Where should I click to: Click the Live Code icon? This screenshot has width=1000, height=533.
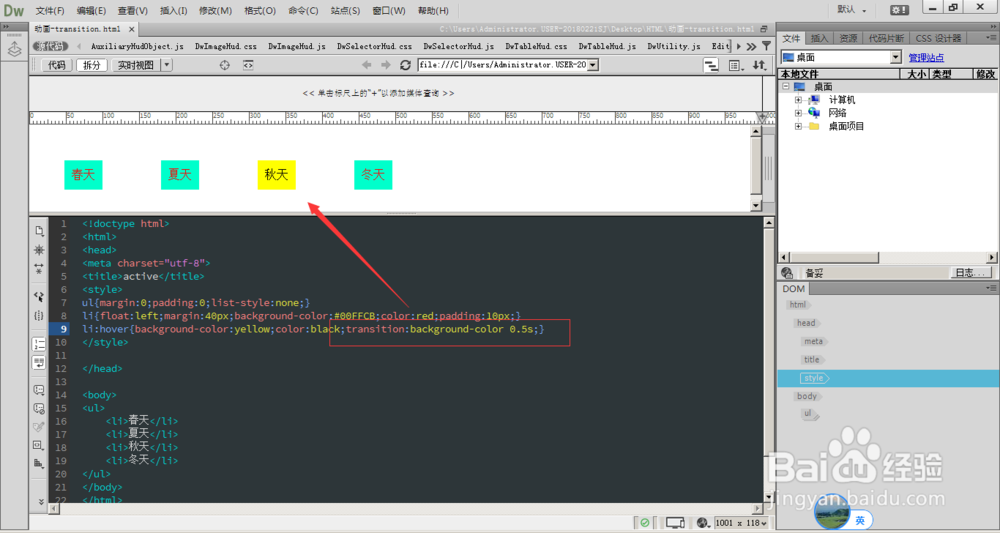click(248, 65)
